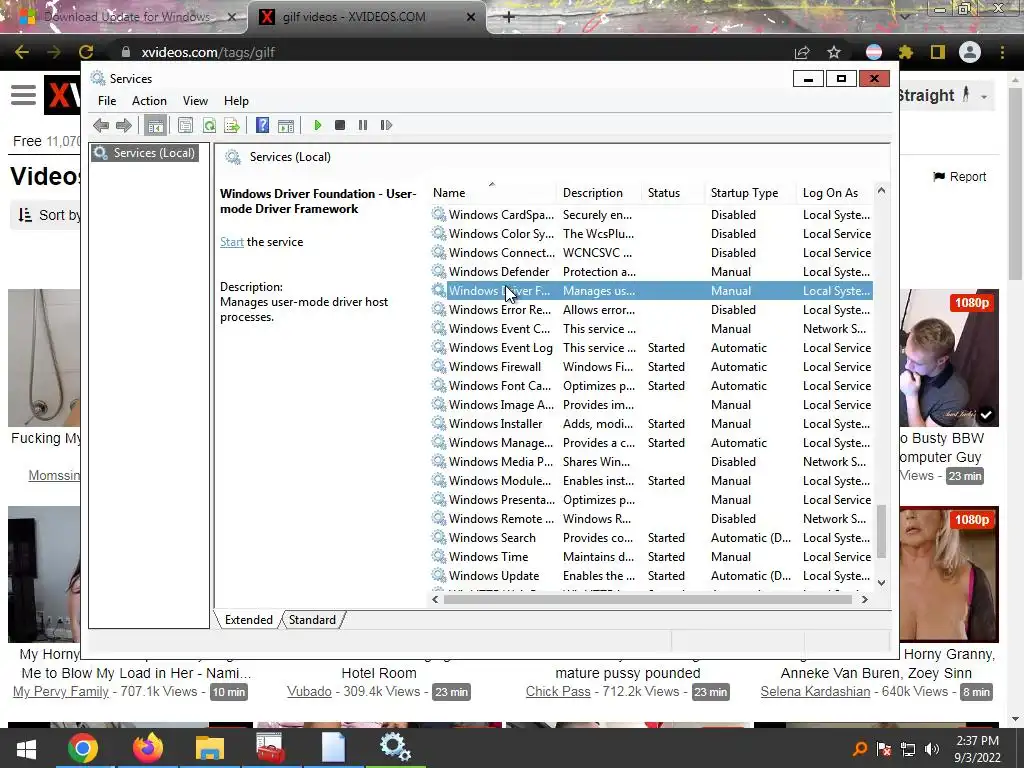The image size is (1024, 768).
Task: Toggle the Show/Hide Action Pane icon
Action: click(x=286, y=125)
